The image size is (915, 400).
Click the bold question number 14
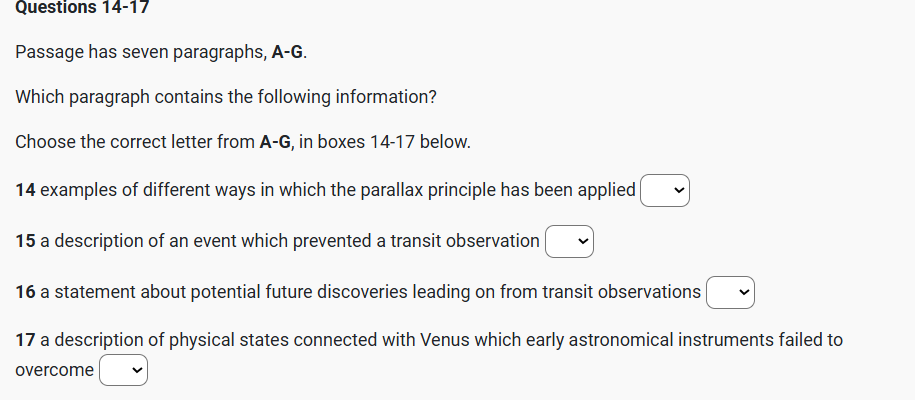point(26,189)
